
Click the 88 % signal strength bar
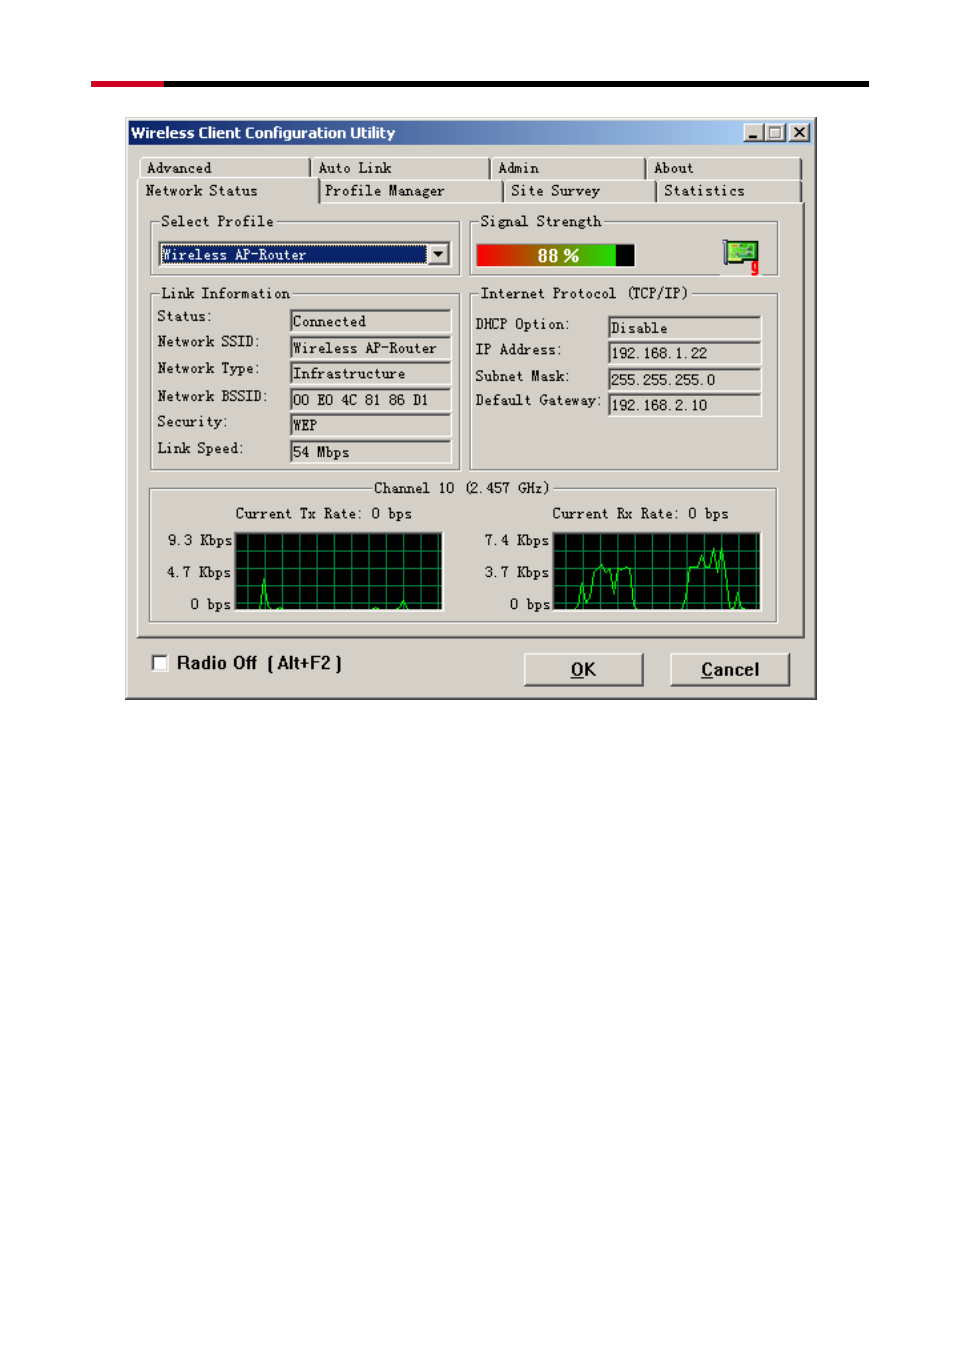[555, 256]
